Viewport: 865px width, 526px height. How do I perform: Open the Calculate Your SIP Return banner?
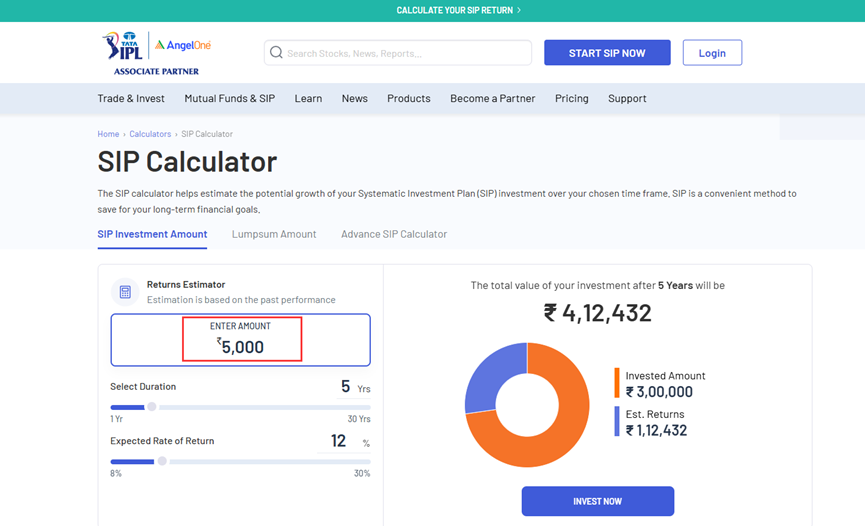coord(458,10)
